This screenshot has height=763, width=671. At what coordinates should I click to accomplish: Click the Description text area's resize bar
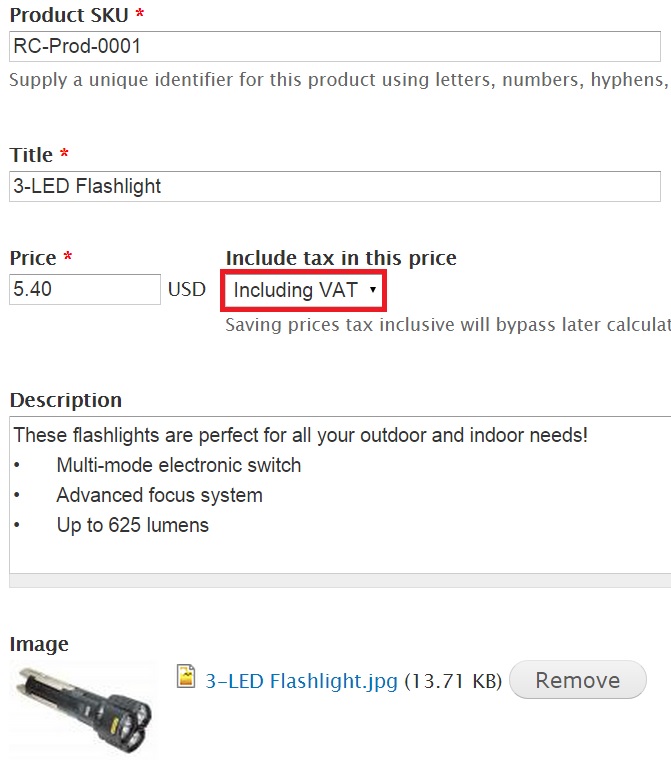340,581
